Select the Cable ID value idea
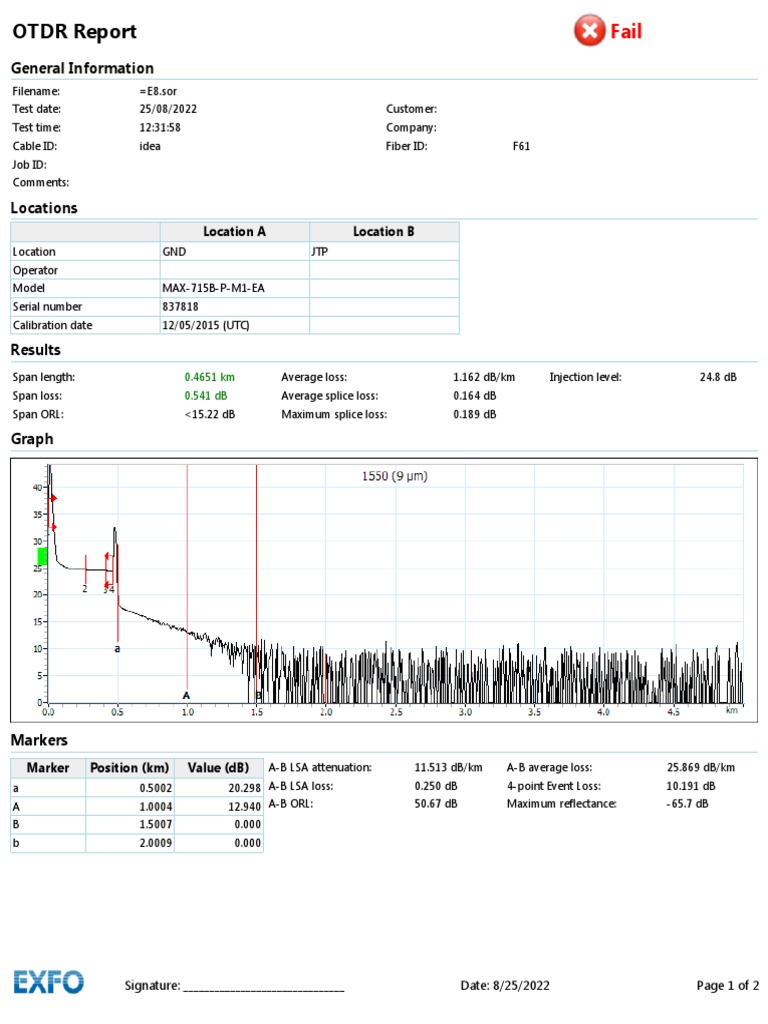 [x=150, y=146]
